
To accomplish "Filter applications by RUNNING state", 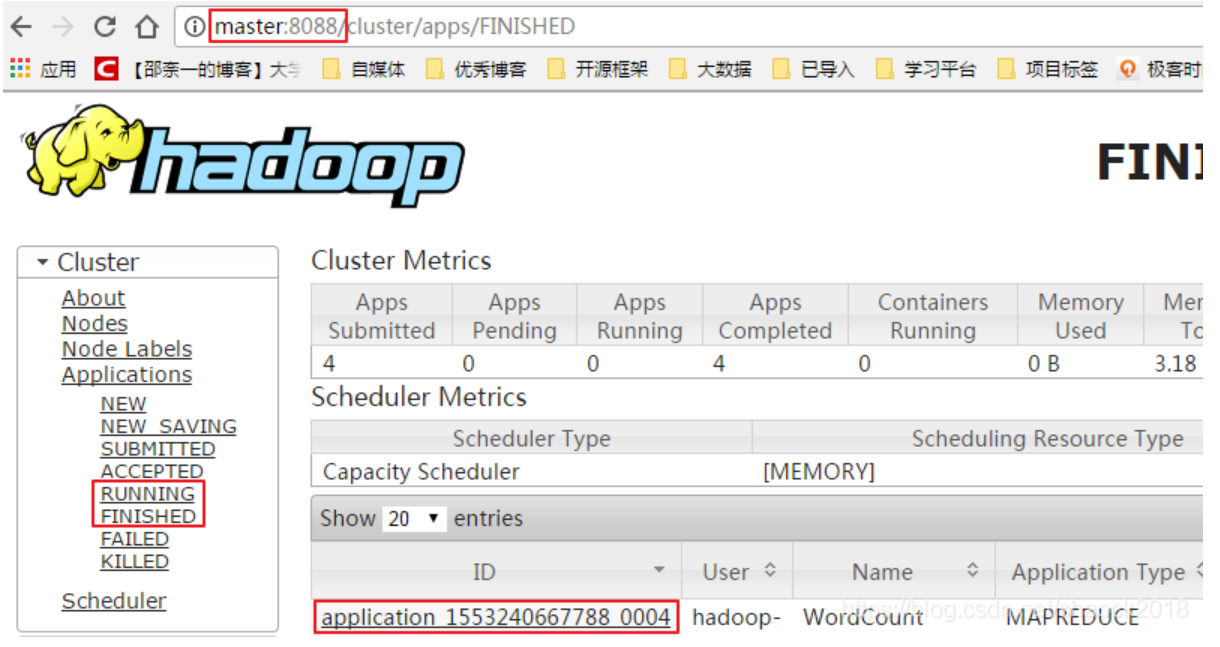I will (148, 493).
